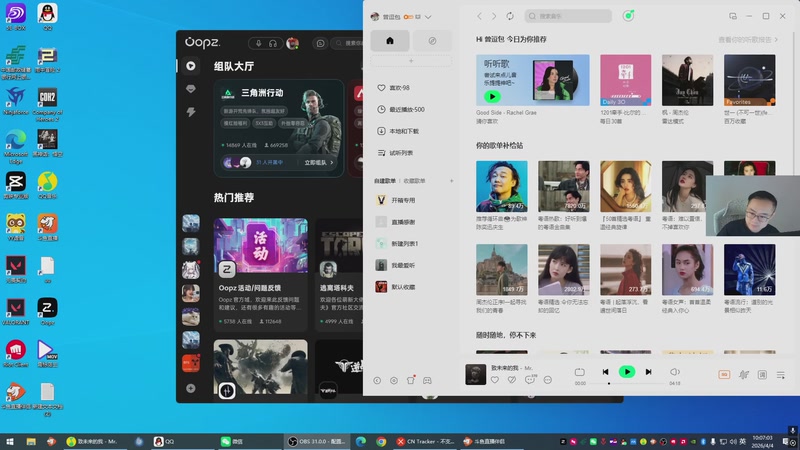Open comments for the current song
The height and width of the screenshot is (450, 800).
tap(530, 380)
